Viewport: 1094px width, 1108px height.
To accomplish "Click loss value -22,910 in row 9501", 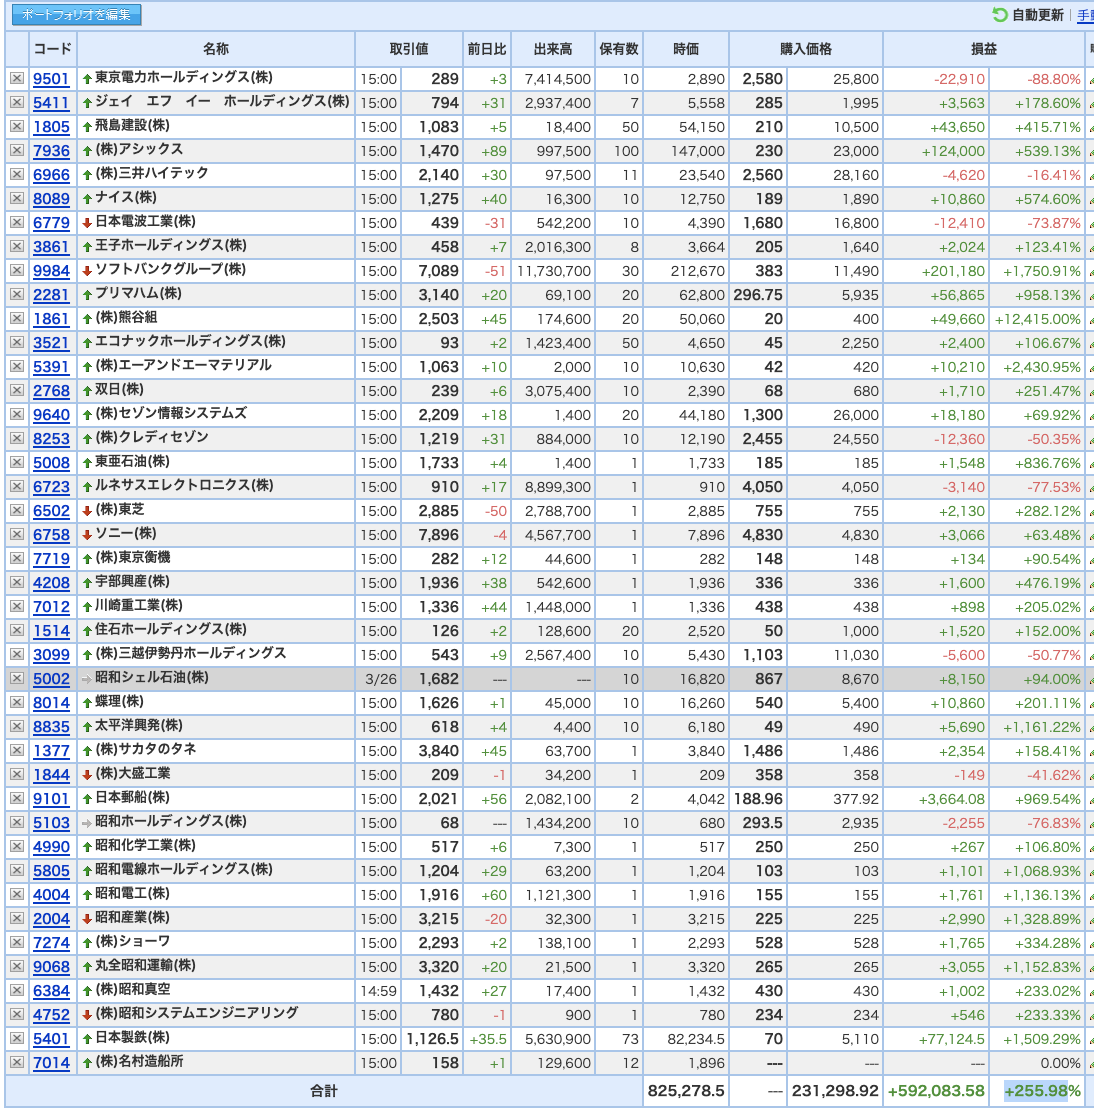I will point(959,79).
